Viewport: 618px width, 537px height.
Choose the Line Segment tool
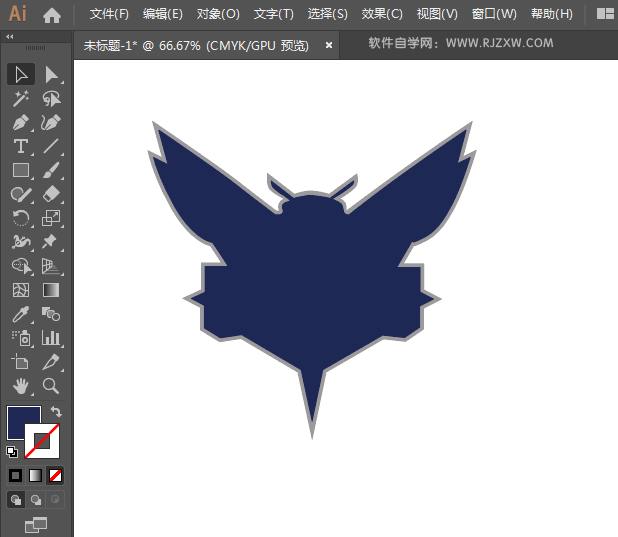coord(51,146)
